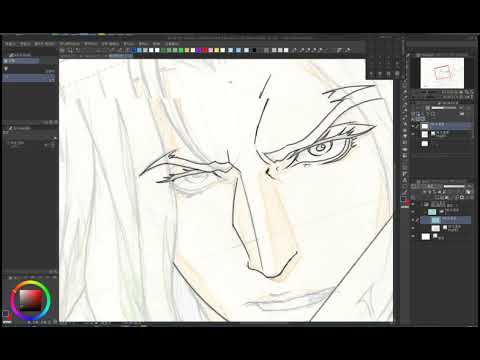The width and height of the screenshot is (480, 360).
Task: Pick the black swatch in the top color bar
Action: 254,50
